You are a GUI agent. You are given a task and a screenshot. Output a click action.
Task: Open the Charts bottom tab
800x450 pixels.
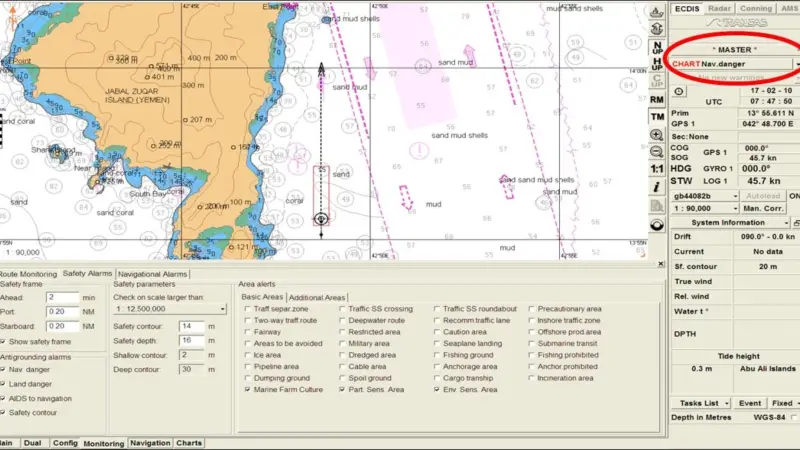pos(189,443)
